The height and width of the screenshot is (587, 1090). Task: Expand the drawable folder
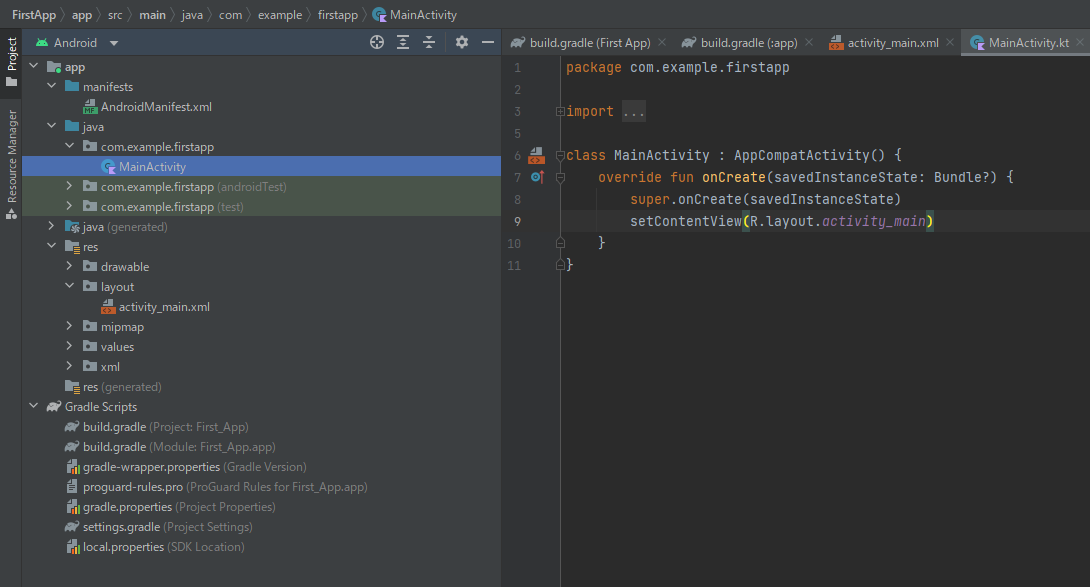pyautogui.click(x=69, y=267)
